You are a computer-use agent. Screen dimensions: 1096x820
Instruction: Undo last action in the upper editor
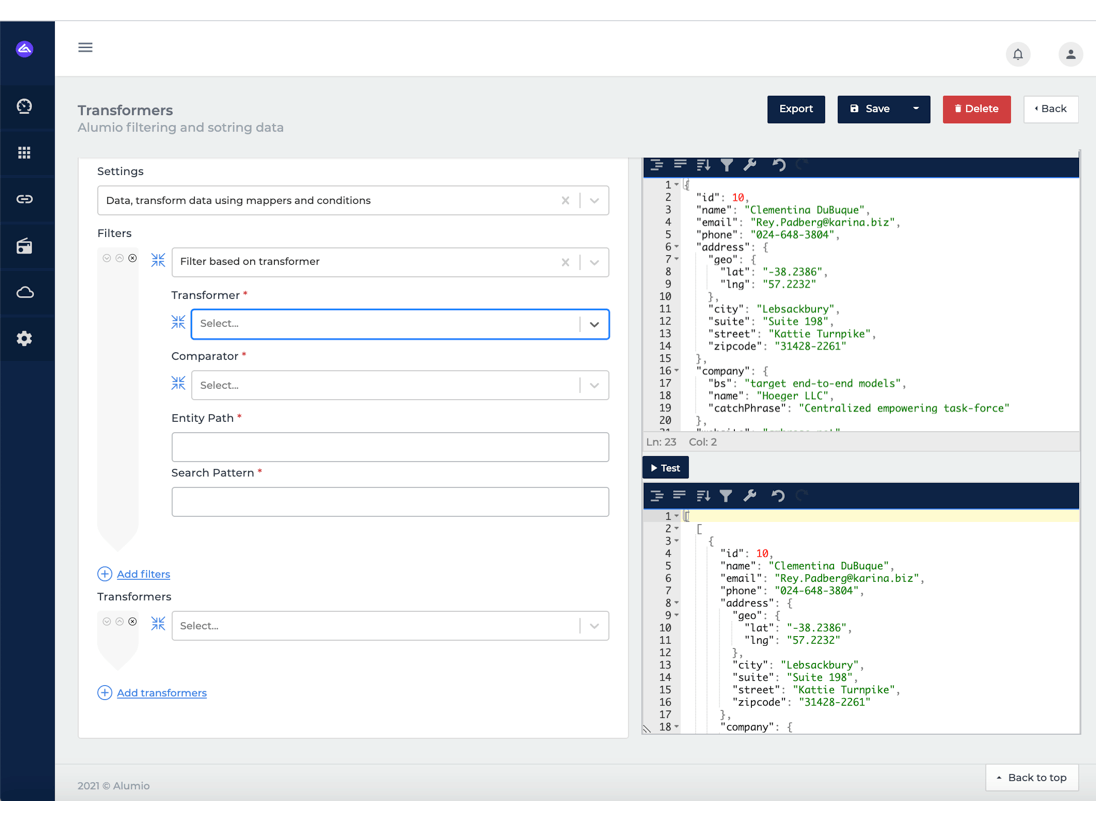(779, 165)
